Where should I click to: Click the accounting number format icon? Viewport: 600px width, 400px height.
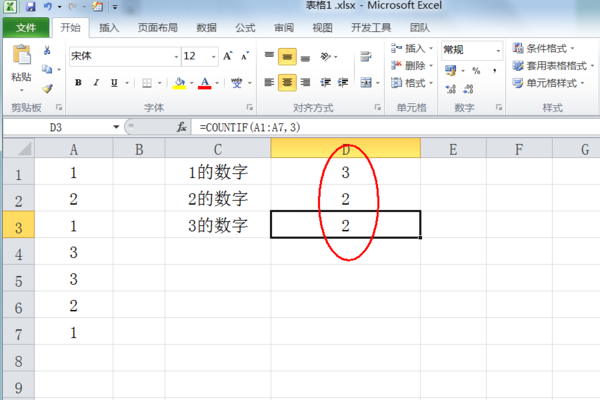[x=451, y=70]
